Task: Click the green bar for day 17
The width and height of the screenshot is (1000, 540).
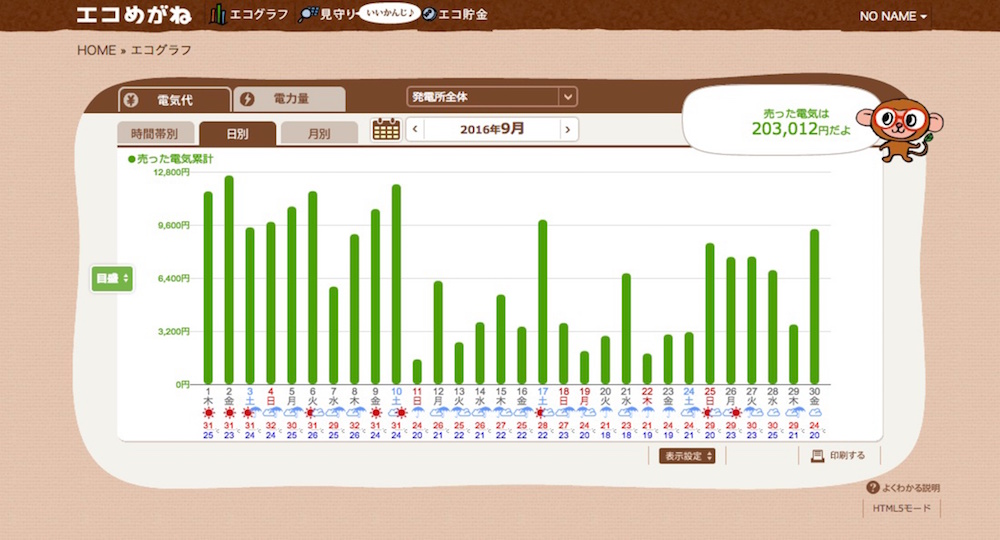Action: [x=542, y=300]
